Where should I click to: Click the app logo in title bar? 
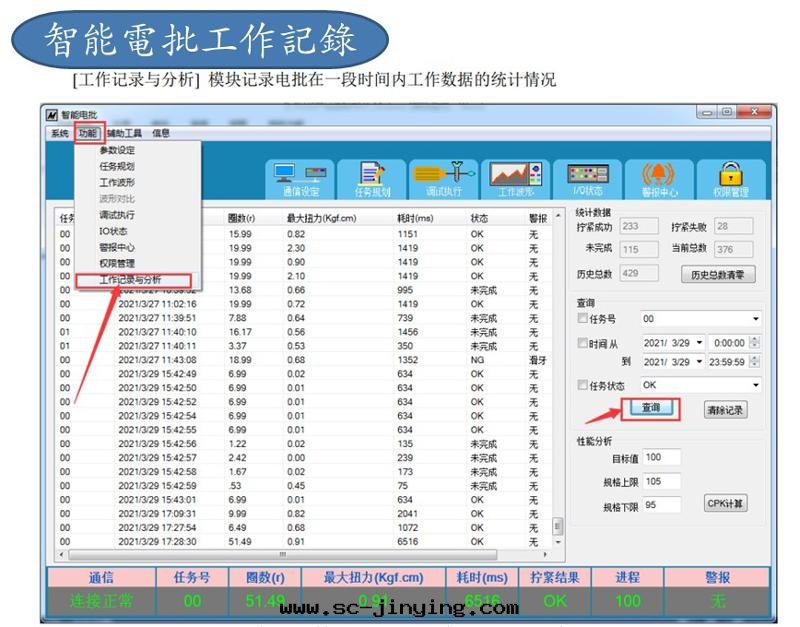pos(51,114)
